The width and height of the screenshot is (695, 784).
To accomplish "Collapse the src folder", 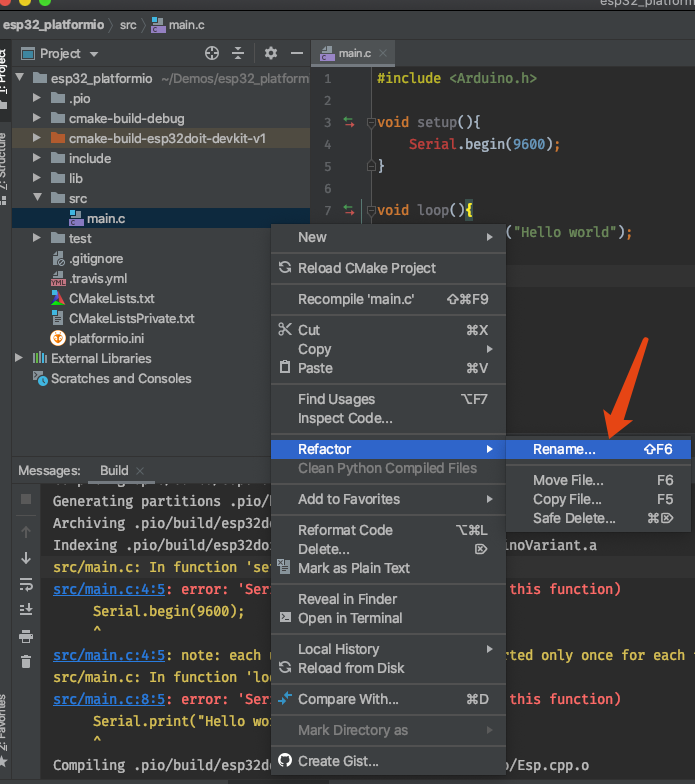I will click(x=37, y=198).
